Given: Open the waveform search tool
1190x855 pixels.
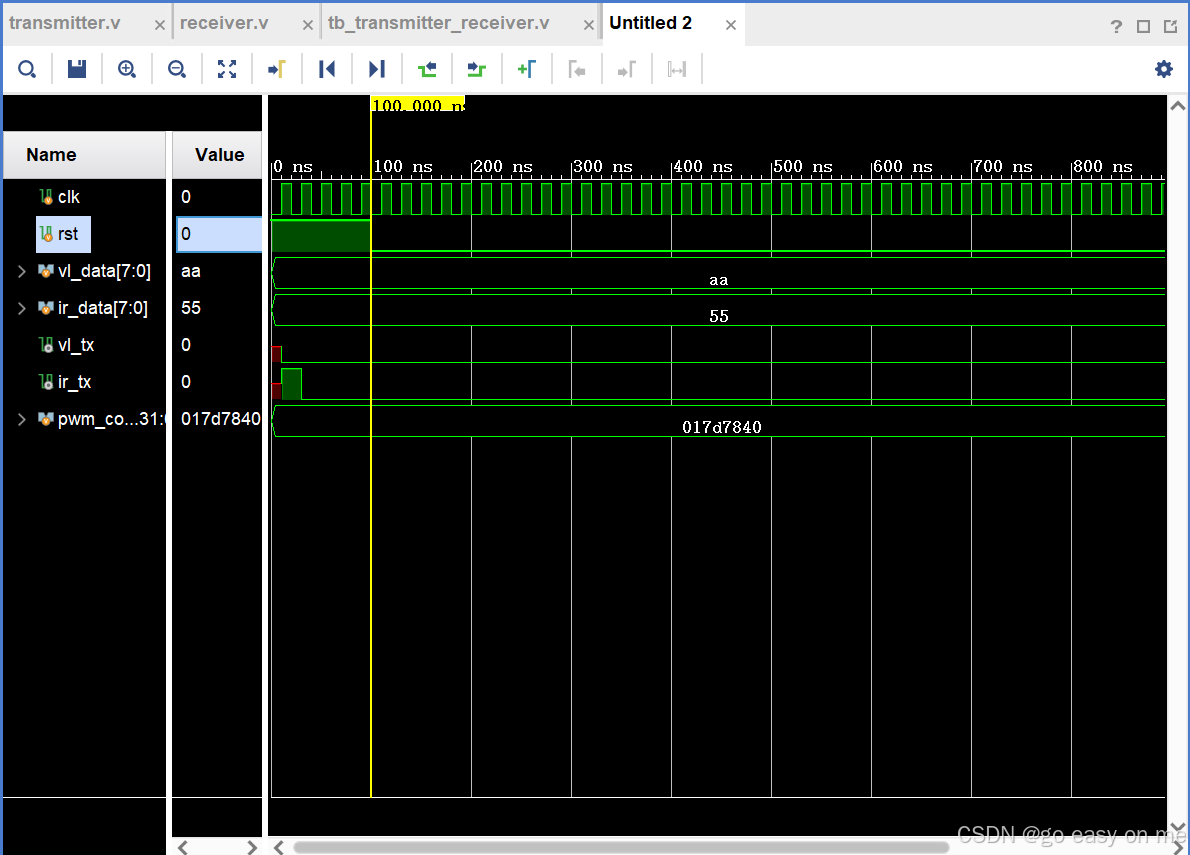Looking at the screenshot, I should click(27, 68).
